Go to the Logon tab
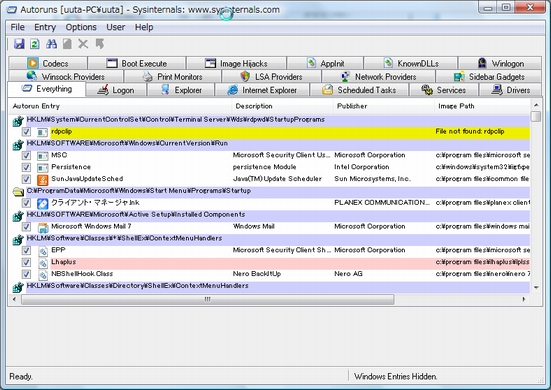Viewport: 551px width, 390px height. [x=116, y=90]
